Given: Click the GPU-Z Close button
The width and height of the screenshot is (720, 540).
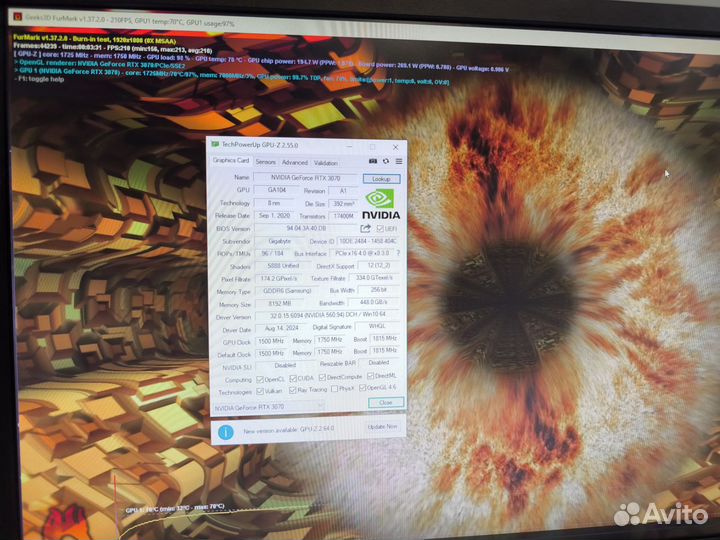Looking at the screenshot, I should click(x=386, y=403).
